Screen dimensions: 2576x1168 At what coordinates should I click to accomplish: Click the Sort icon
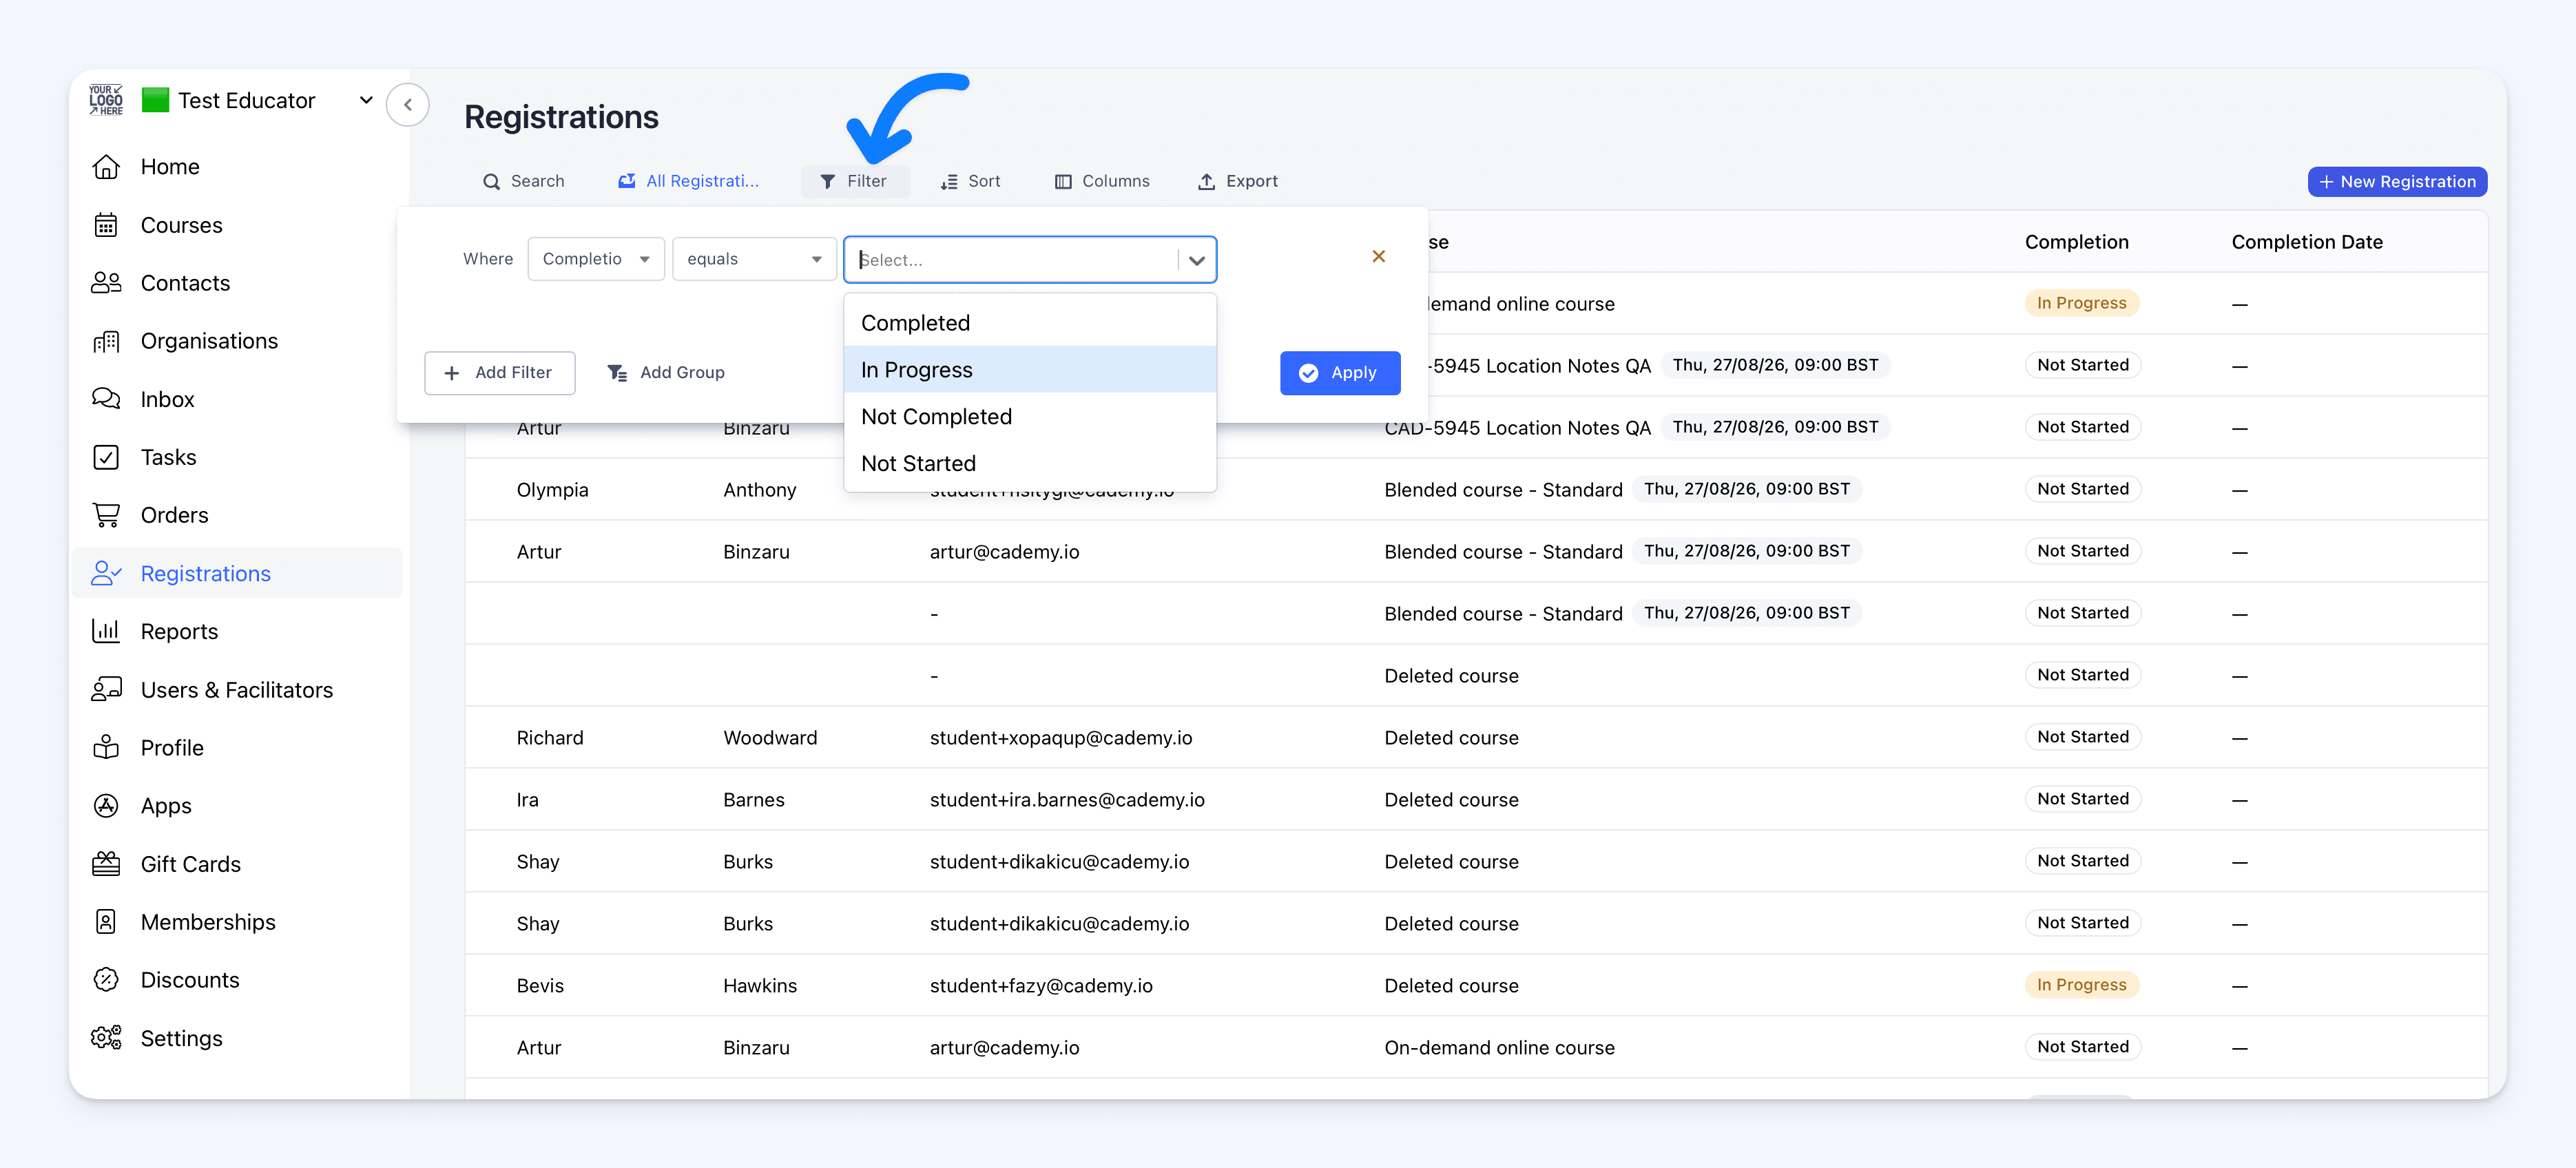coord(949,181)
